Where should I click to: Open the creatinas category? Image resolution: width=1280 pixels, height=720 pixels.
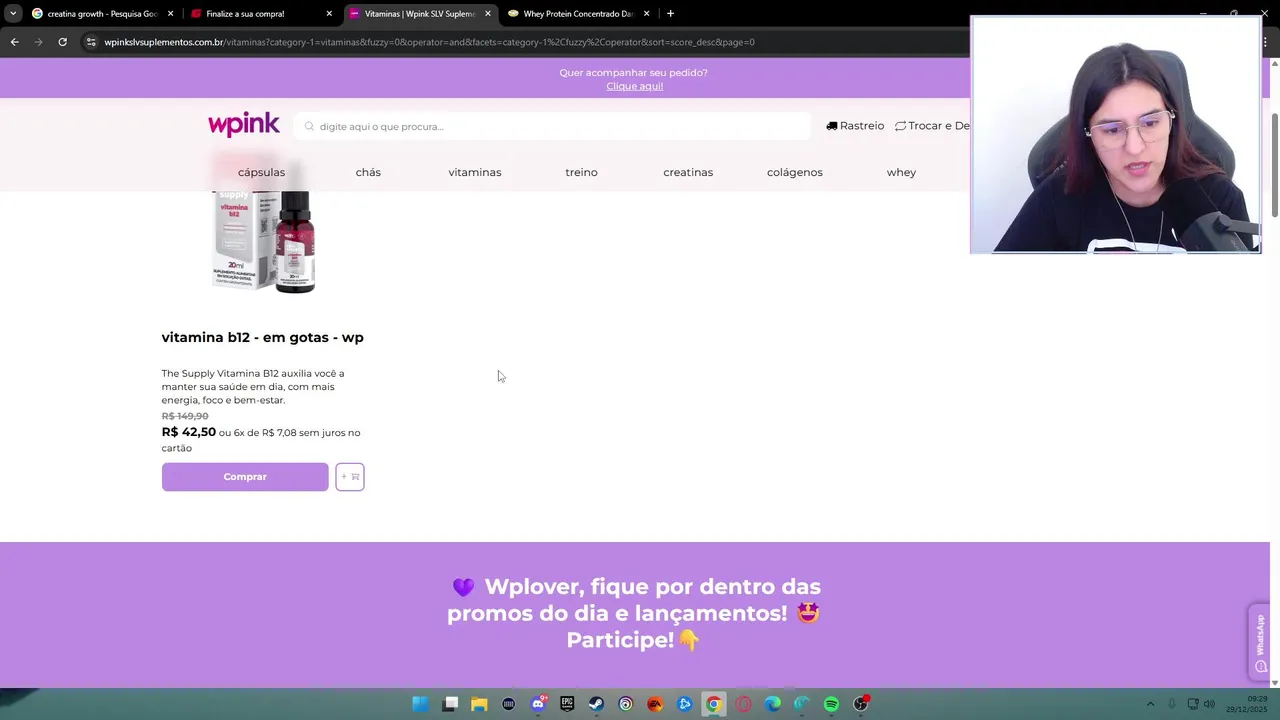(688, 172)
